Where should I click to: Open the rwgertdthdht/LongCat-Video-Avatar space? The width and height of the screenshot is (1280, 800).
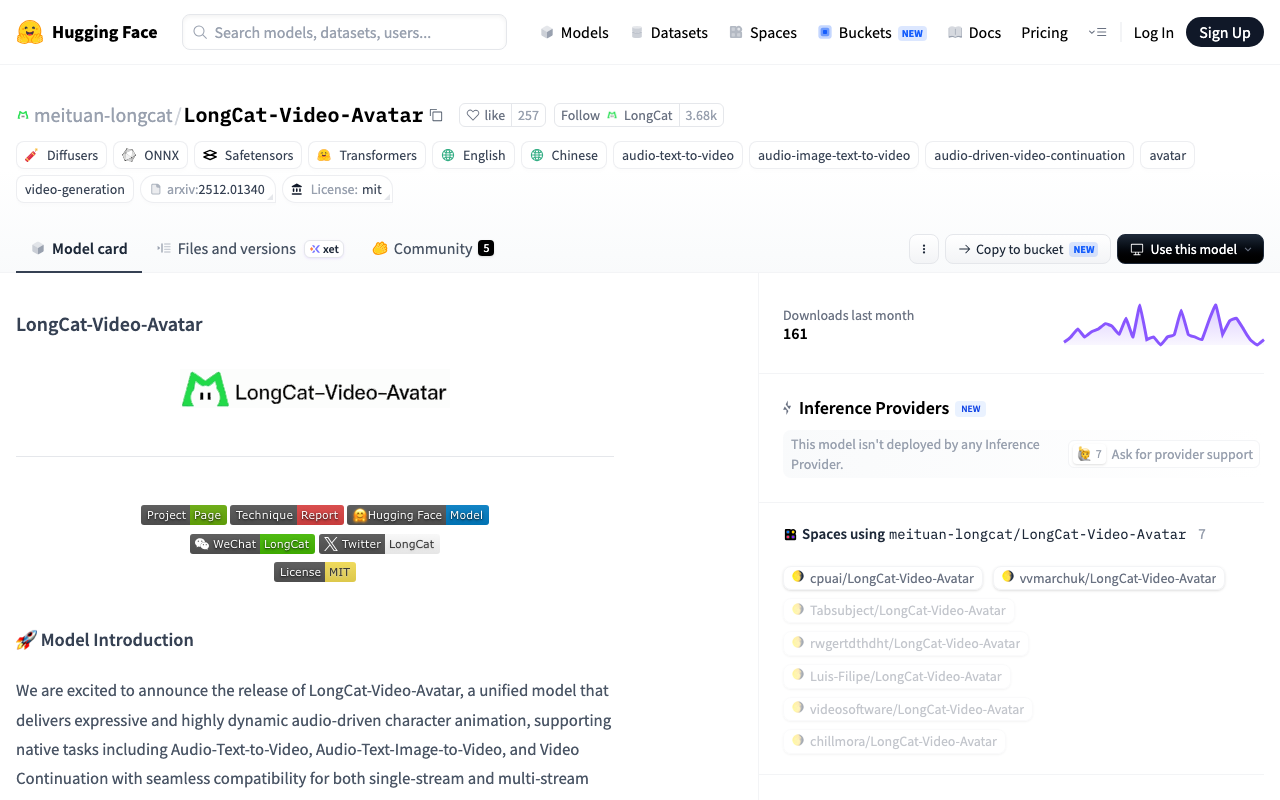click(906, 643)
